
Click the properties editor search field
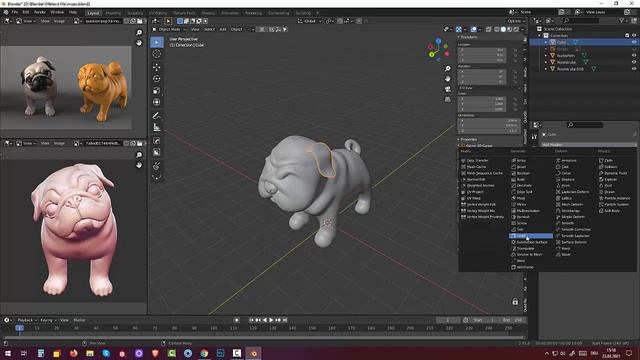[x=584, y=124]
